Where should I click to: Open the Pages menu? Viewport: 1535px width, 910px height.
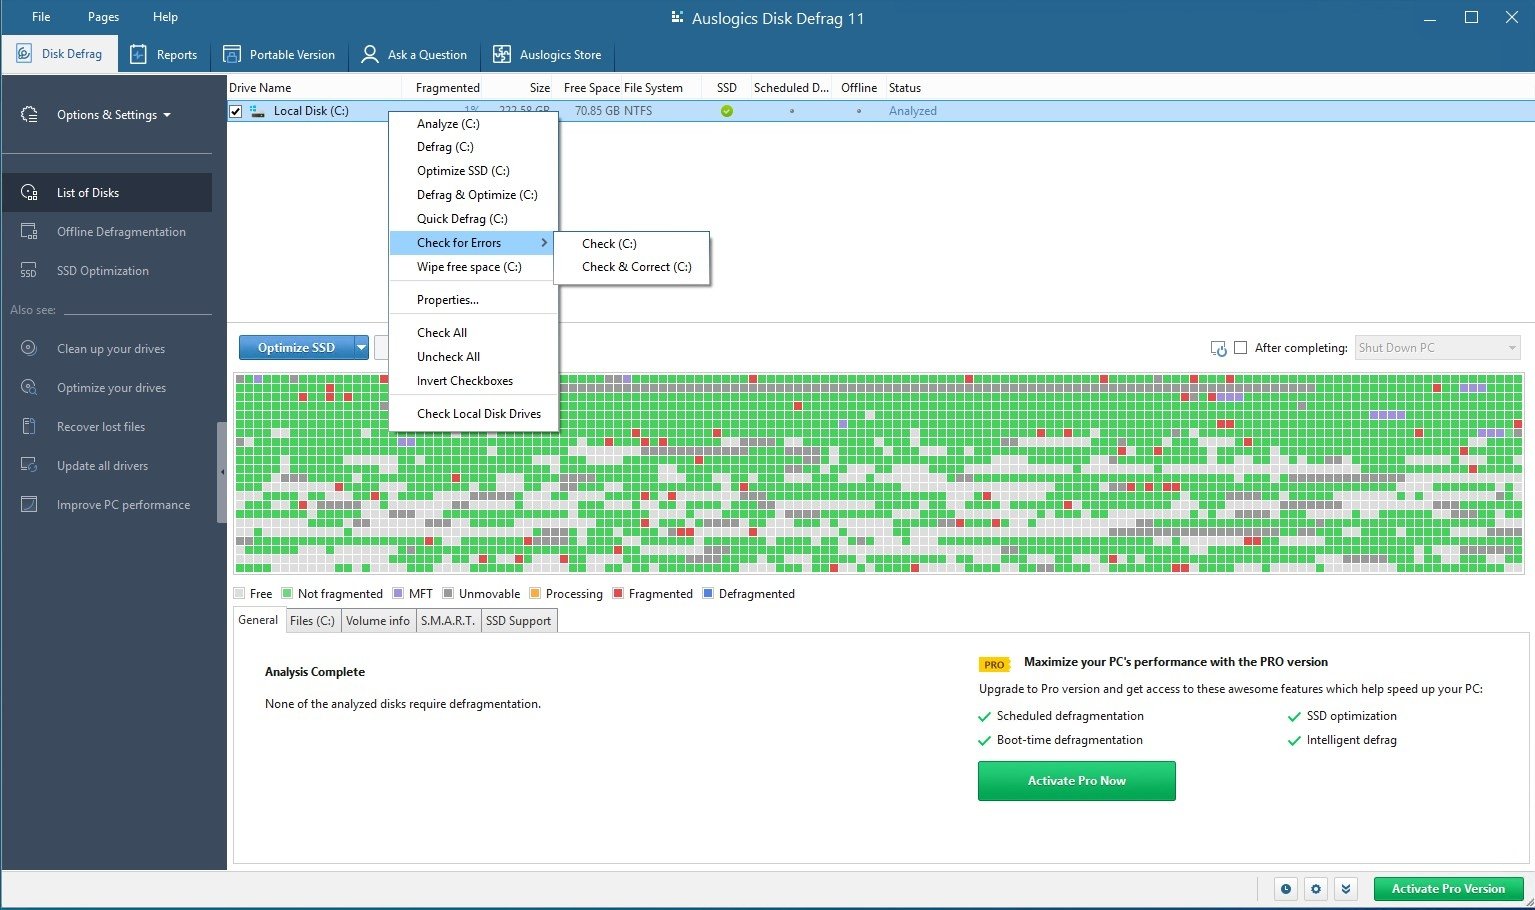point(103,17)
